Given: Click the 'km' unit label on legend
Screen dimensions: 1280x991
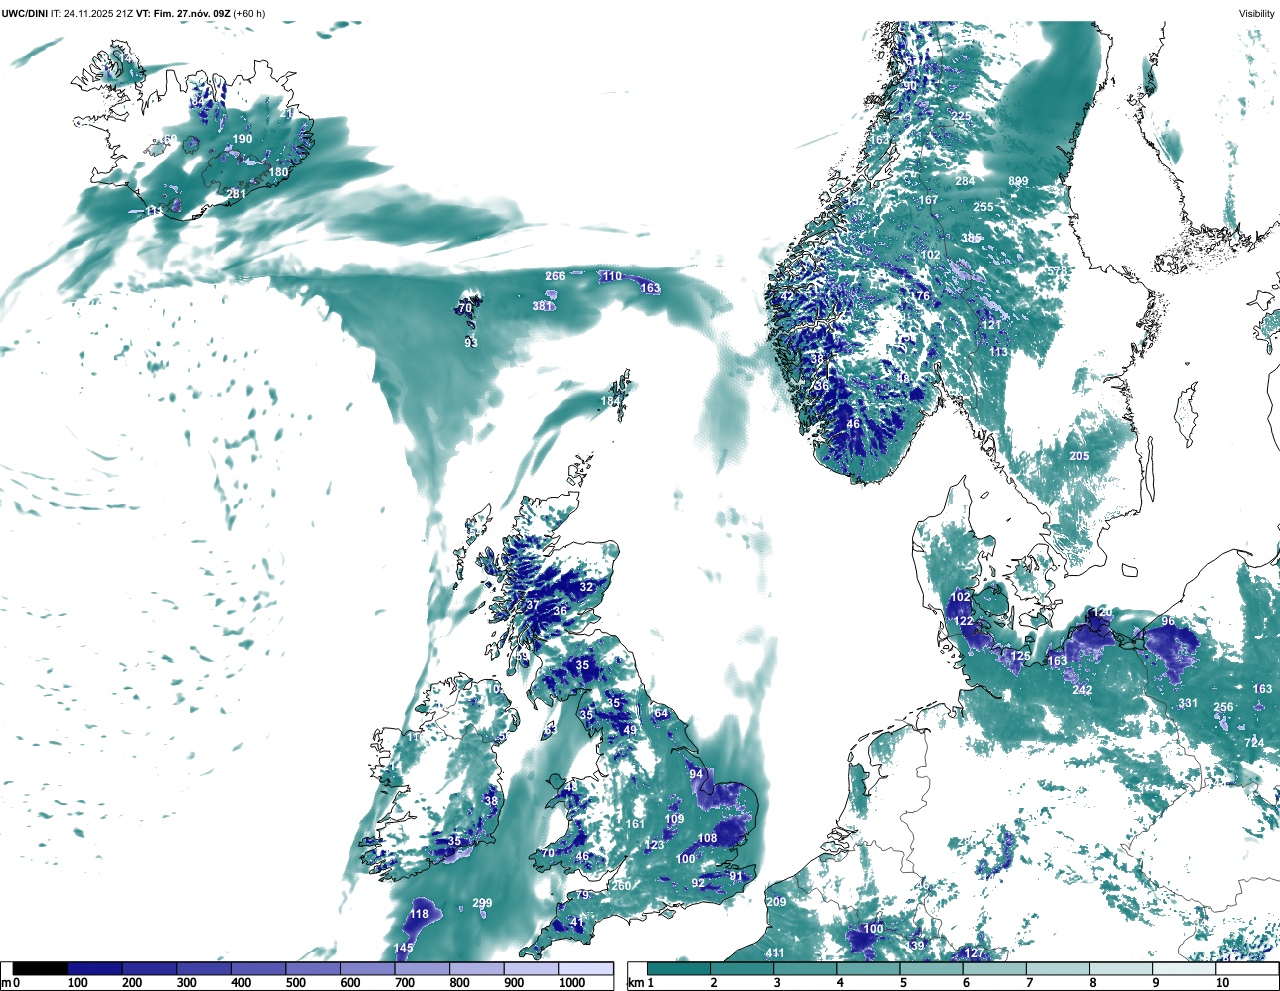Looking at the screenshot, I should pyautogui.click(x=635, y=983).
